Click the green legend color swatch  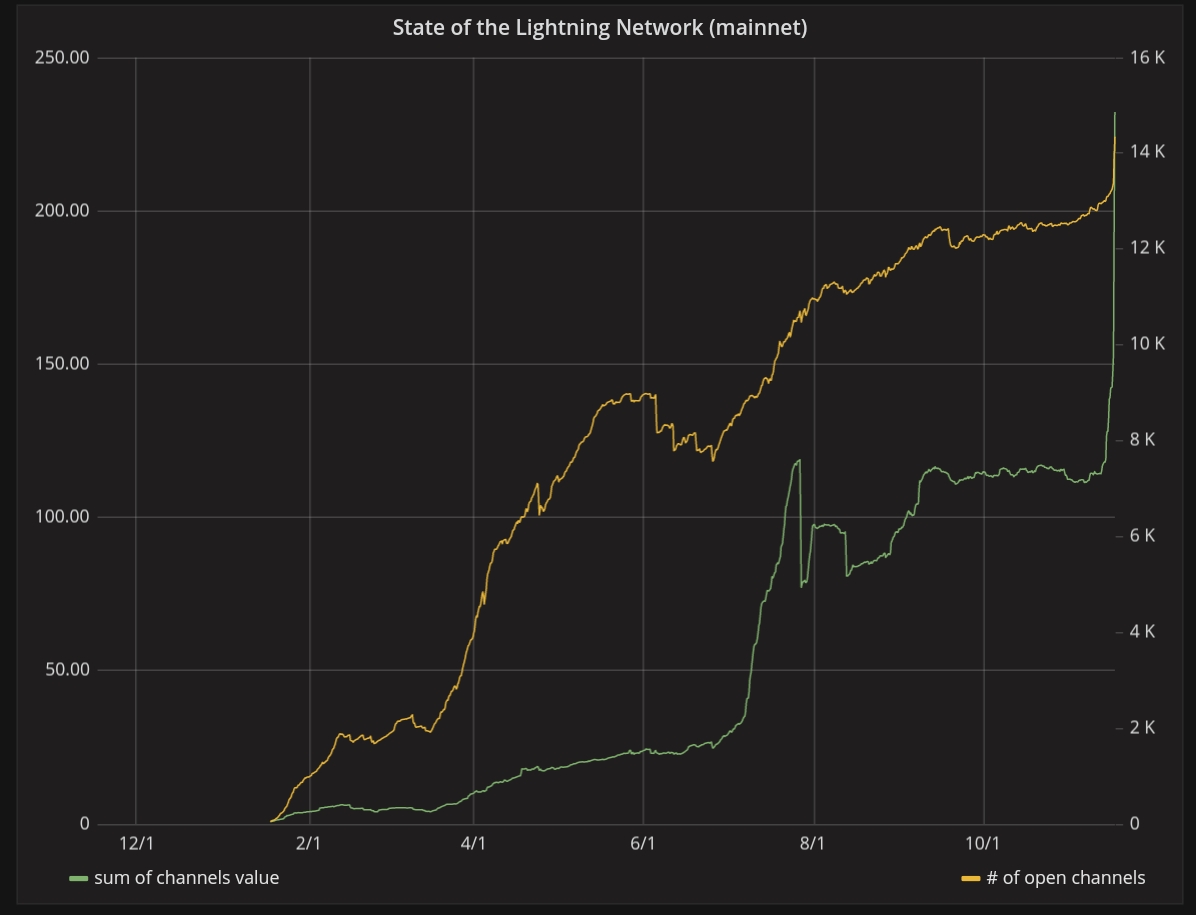[x=78, y=879]
